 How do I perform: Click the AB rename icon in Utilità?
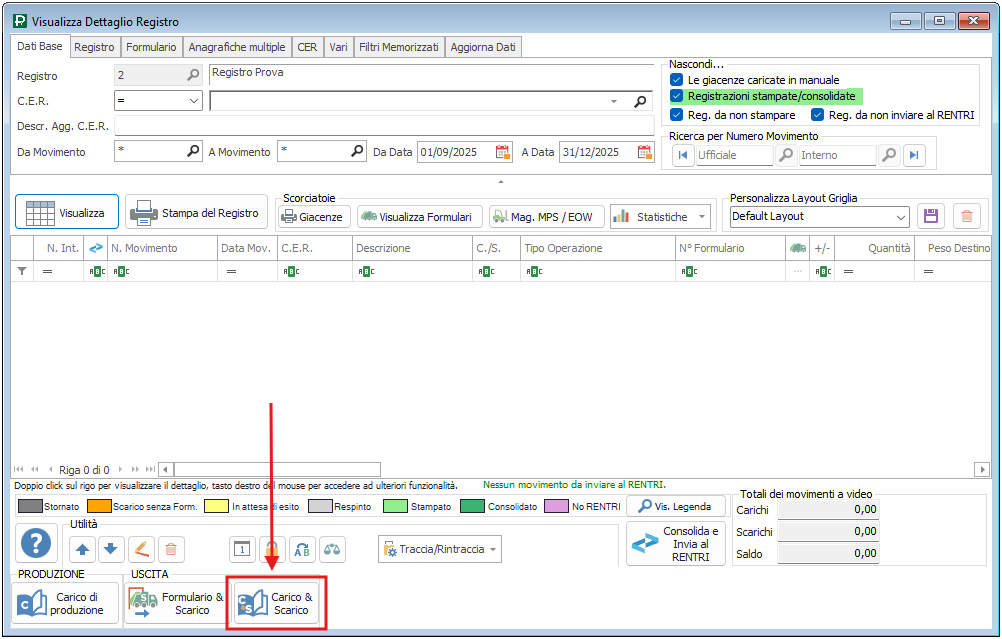[301, 548]
